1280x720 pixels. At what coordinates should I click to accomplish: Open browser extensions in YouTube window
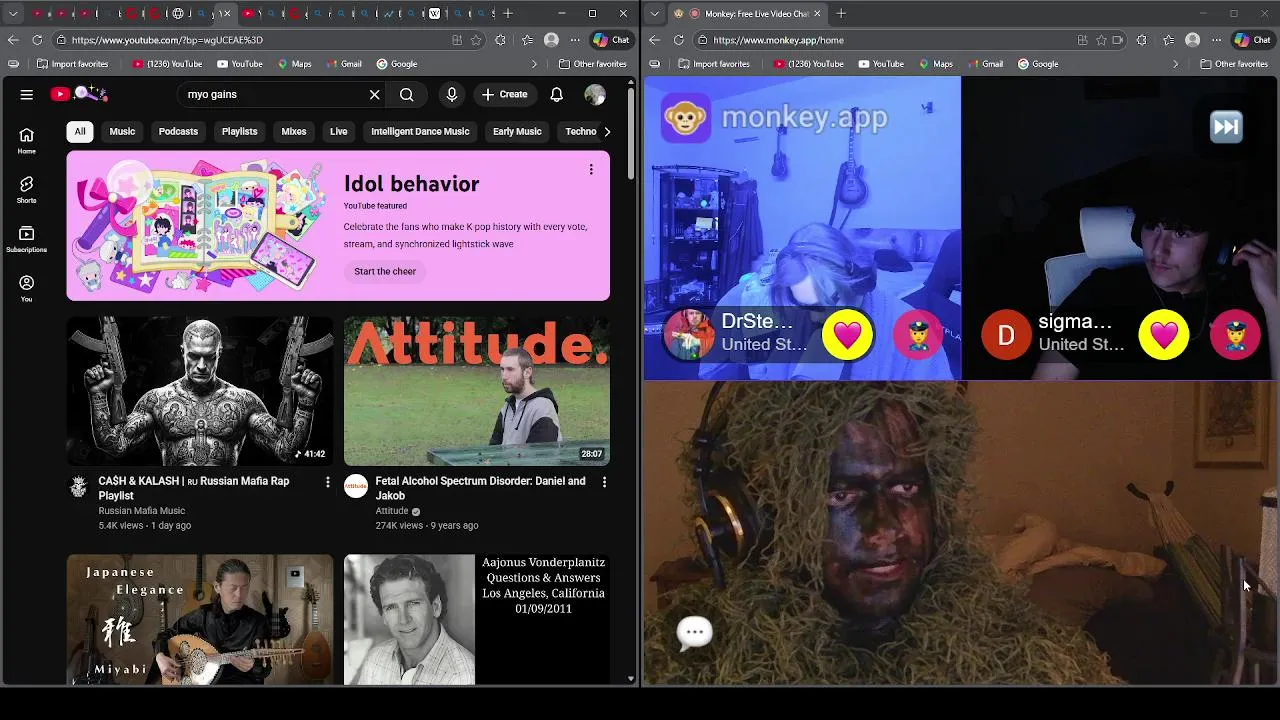[500, 40]
